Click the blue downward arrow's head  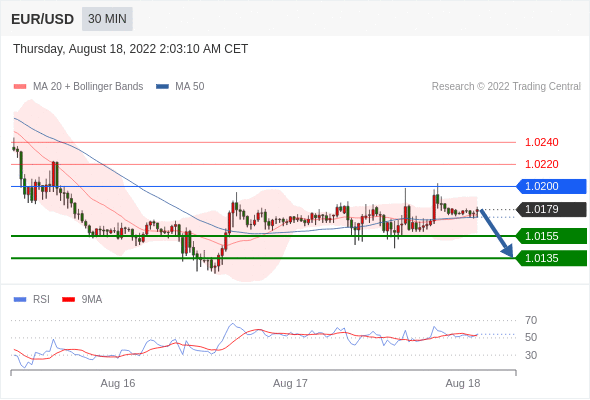click(x=508, y=251)
